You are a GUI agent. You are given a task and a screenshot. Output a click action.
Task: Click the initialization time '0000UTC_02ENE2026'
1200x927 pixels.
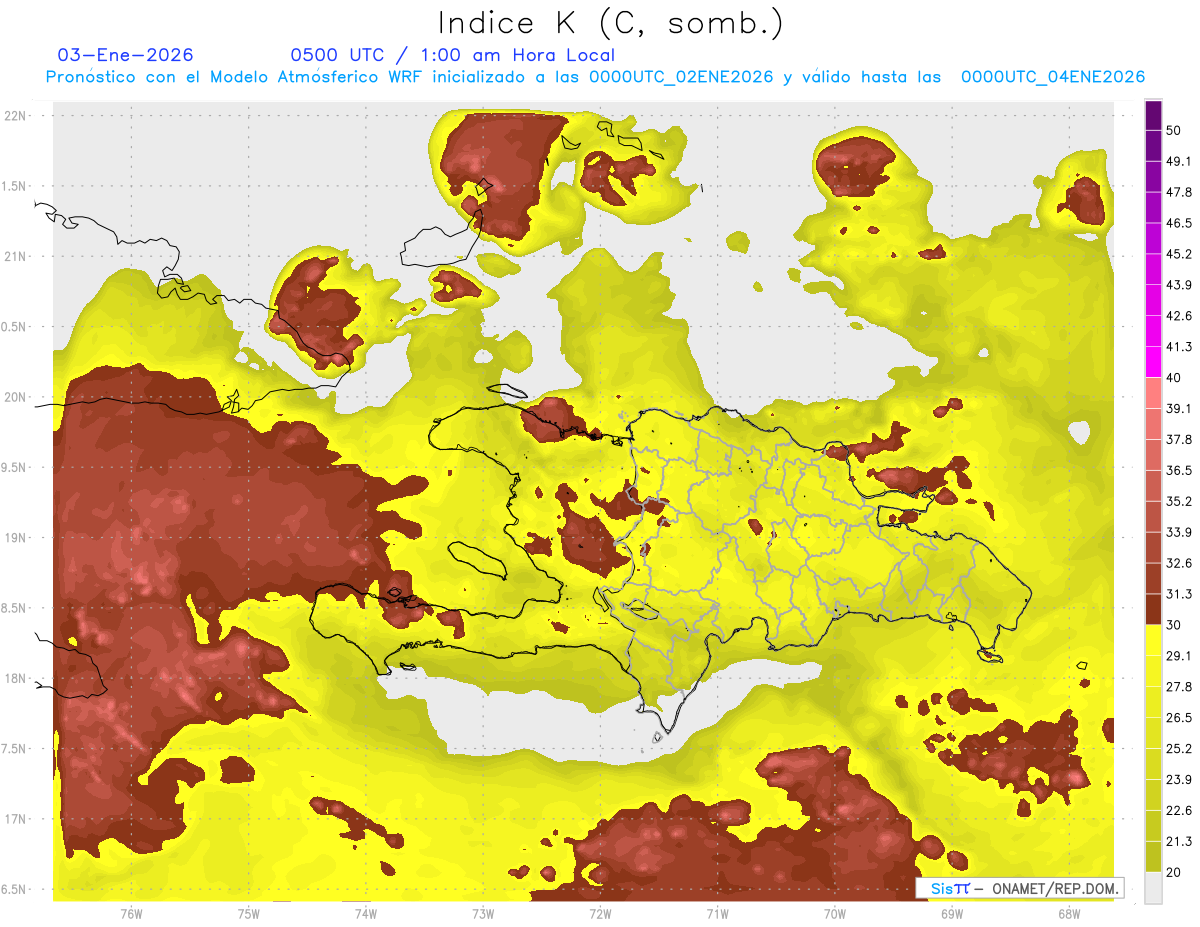point(682,77)
